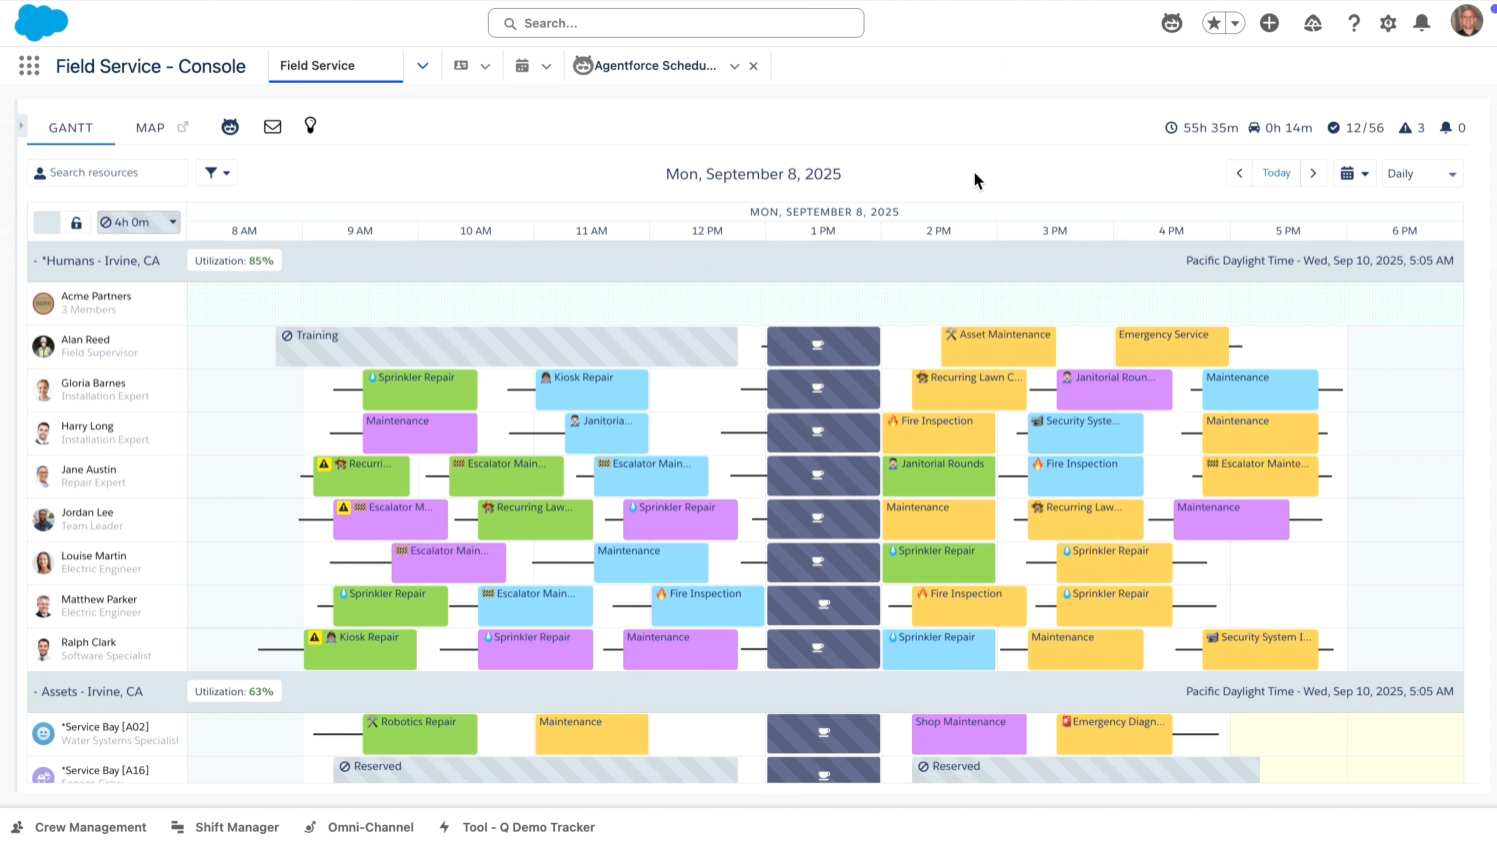The image size is (1497, 845).
Task: Open the Help question mark icon
Action: (1354, 23)
